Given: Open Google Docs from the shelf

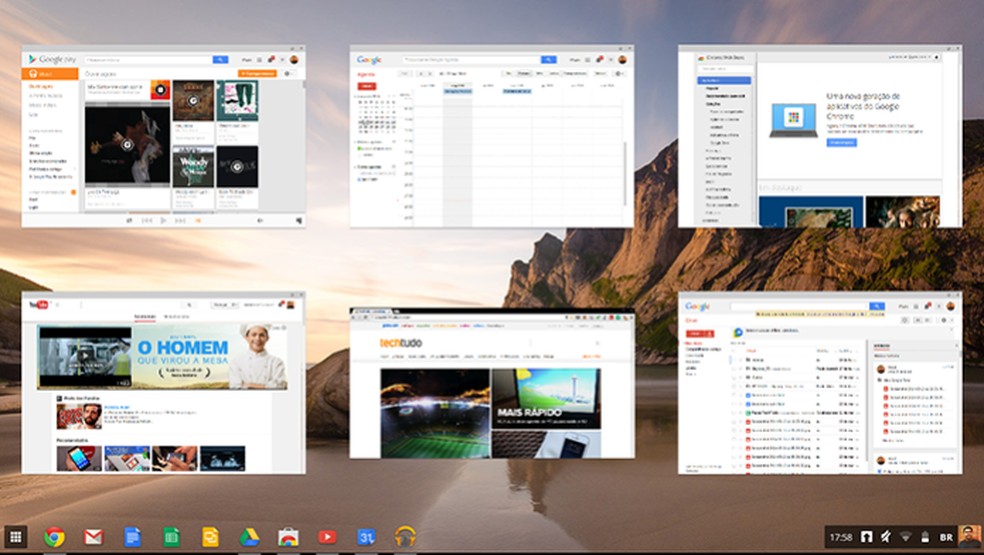Looking at the screenshot, I should [132, 537].
